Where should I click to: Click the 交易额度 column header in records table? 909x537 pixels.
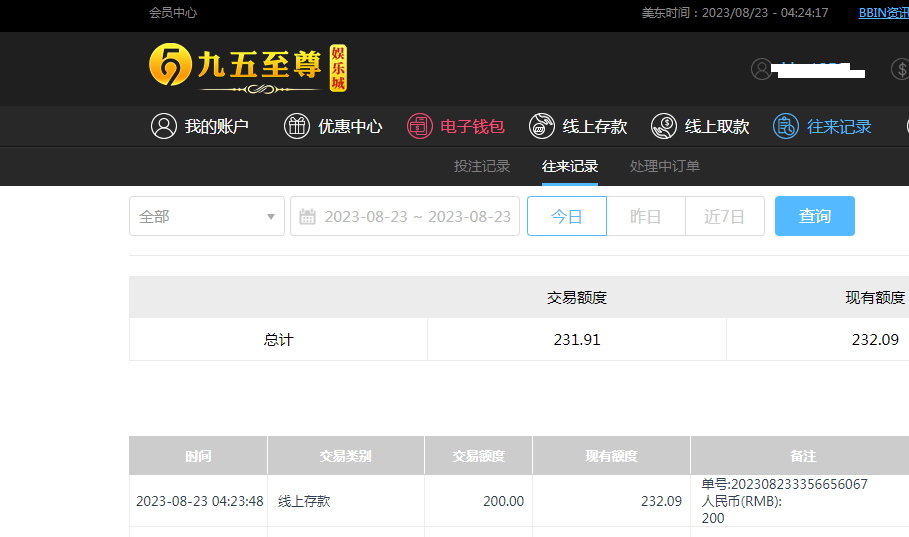478,456
